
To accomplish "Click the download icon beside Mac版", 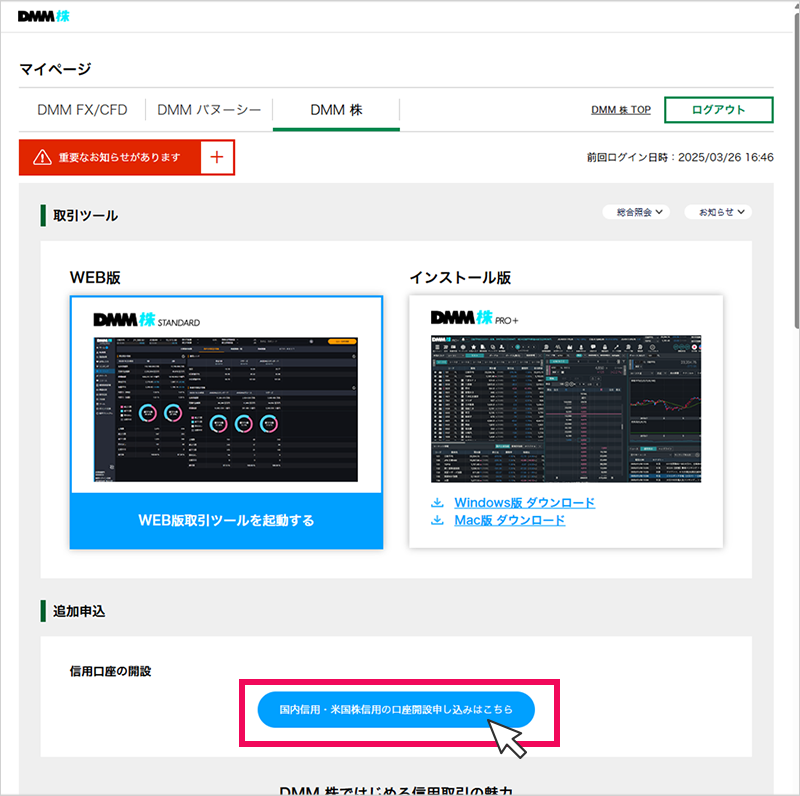I will click(x=437, y=520).
